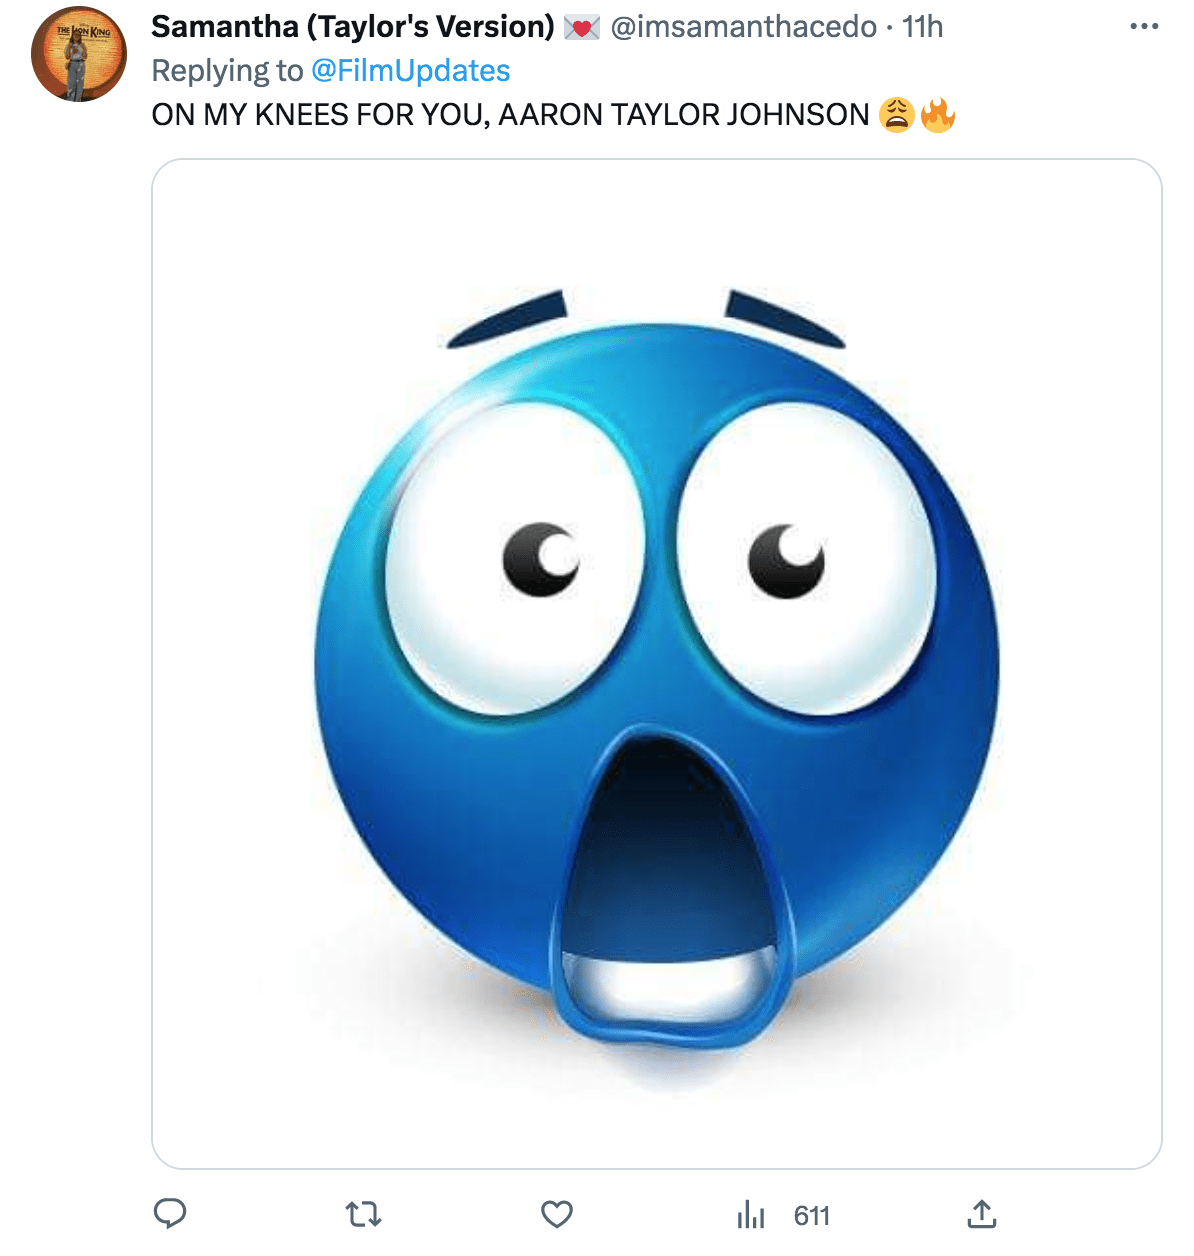Click the fire emoji in the tweet
Screen dimensions: 1194x1256
click(x=938, y=115)
